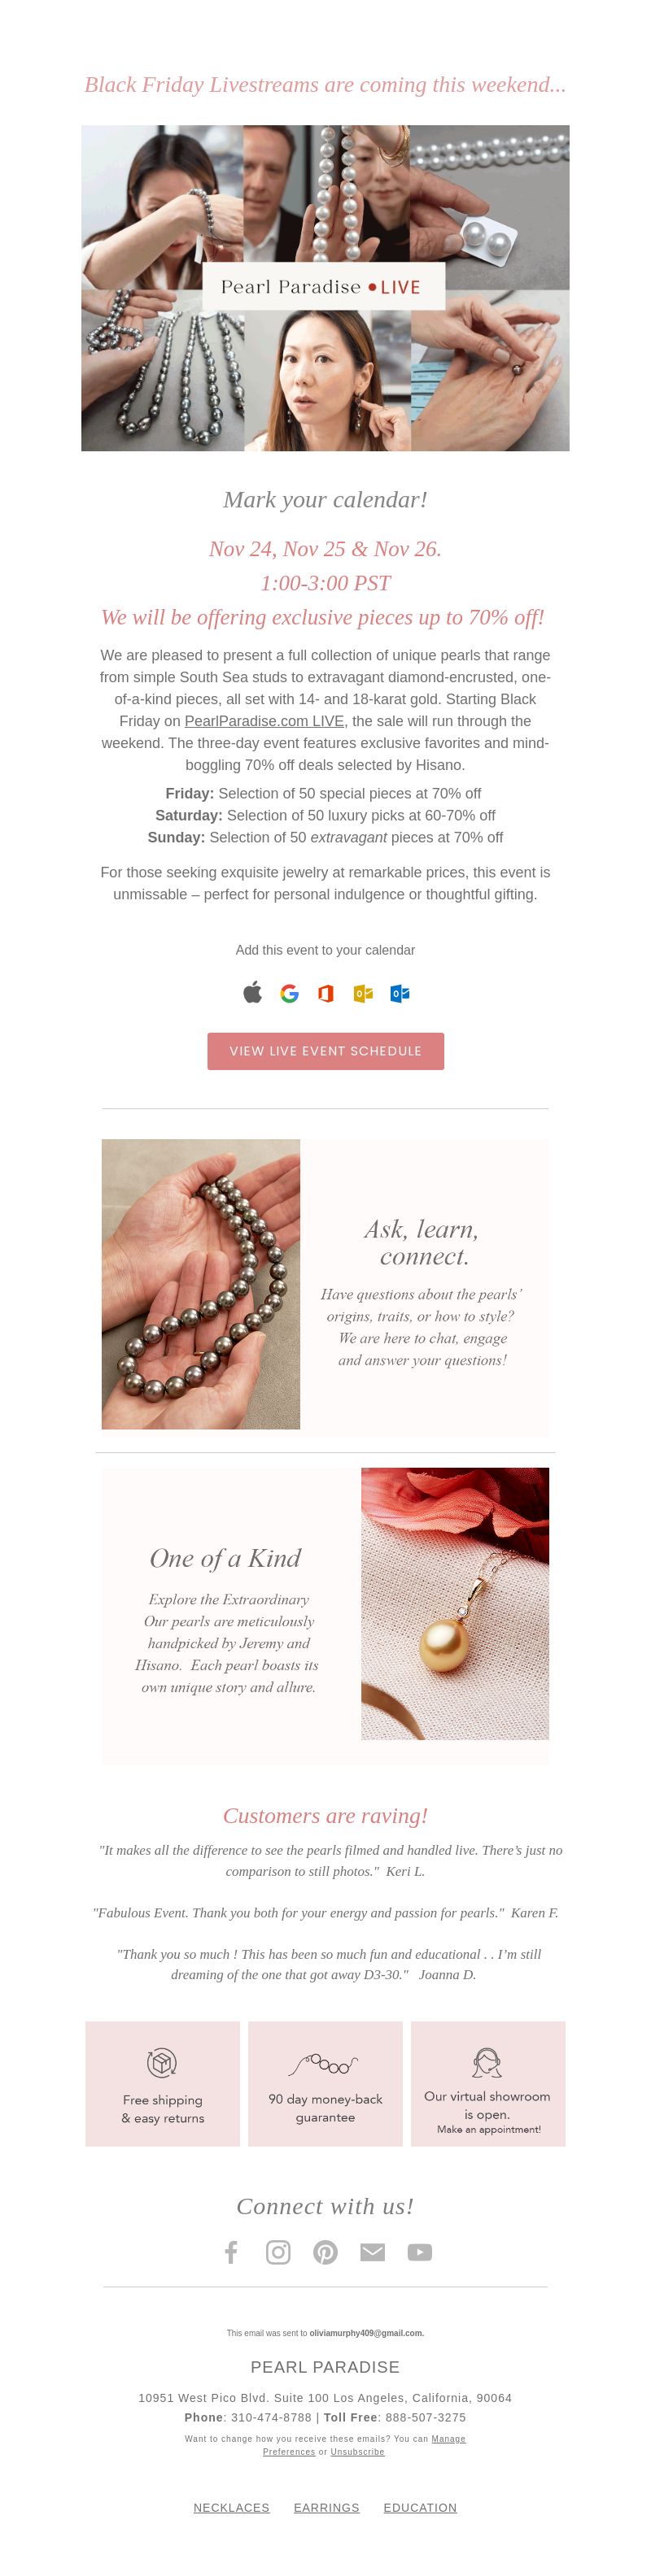Open the YouTube channel icon
This screenshot has height=2576, width=651.
420,2252
